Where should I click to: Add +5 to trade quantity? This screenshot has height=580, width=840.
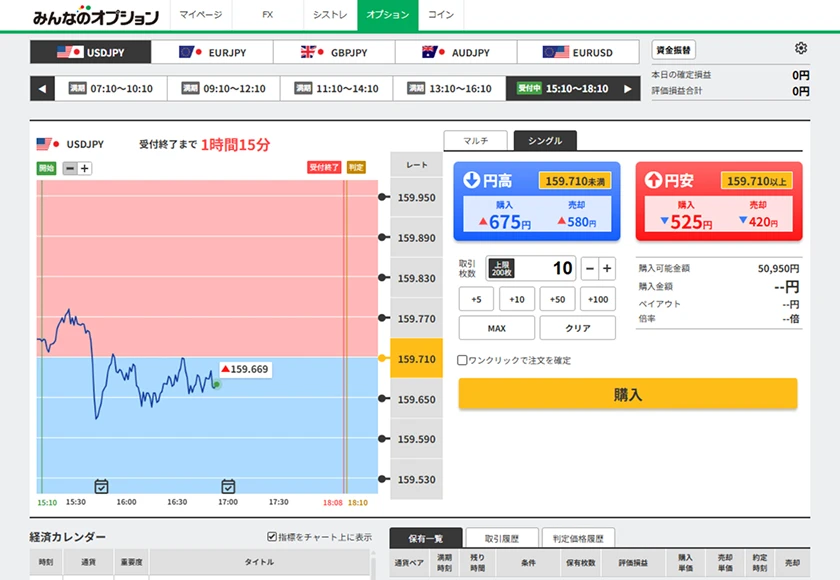[x=476, y=299]
